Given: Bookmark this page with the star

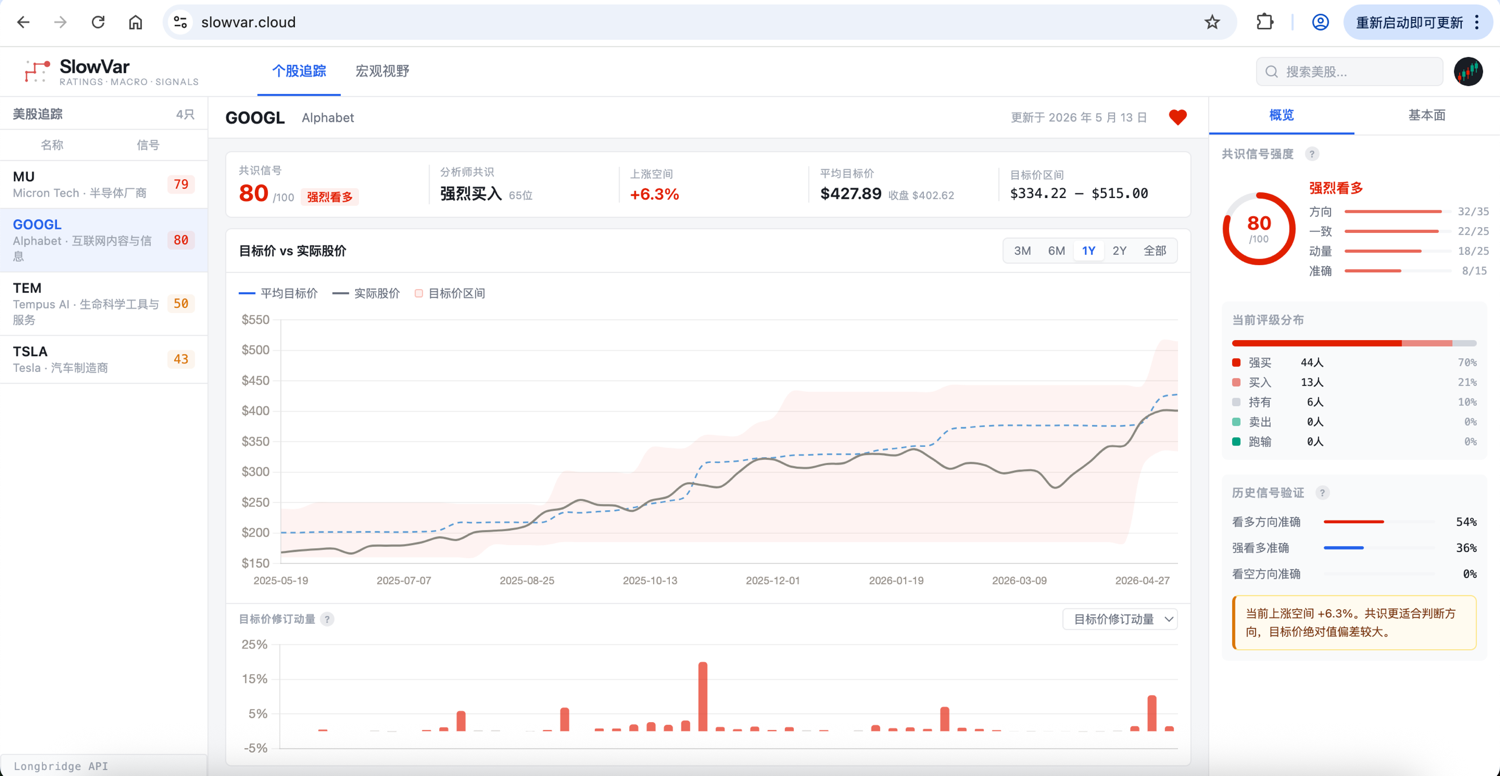Looking at the screenshot, I should pyautogui.click(x=1212, y=22).
